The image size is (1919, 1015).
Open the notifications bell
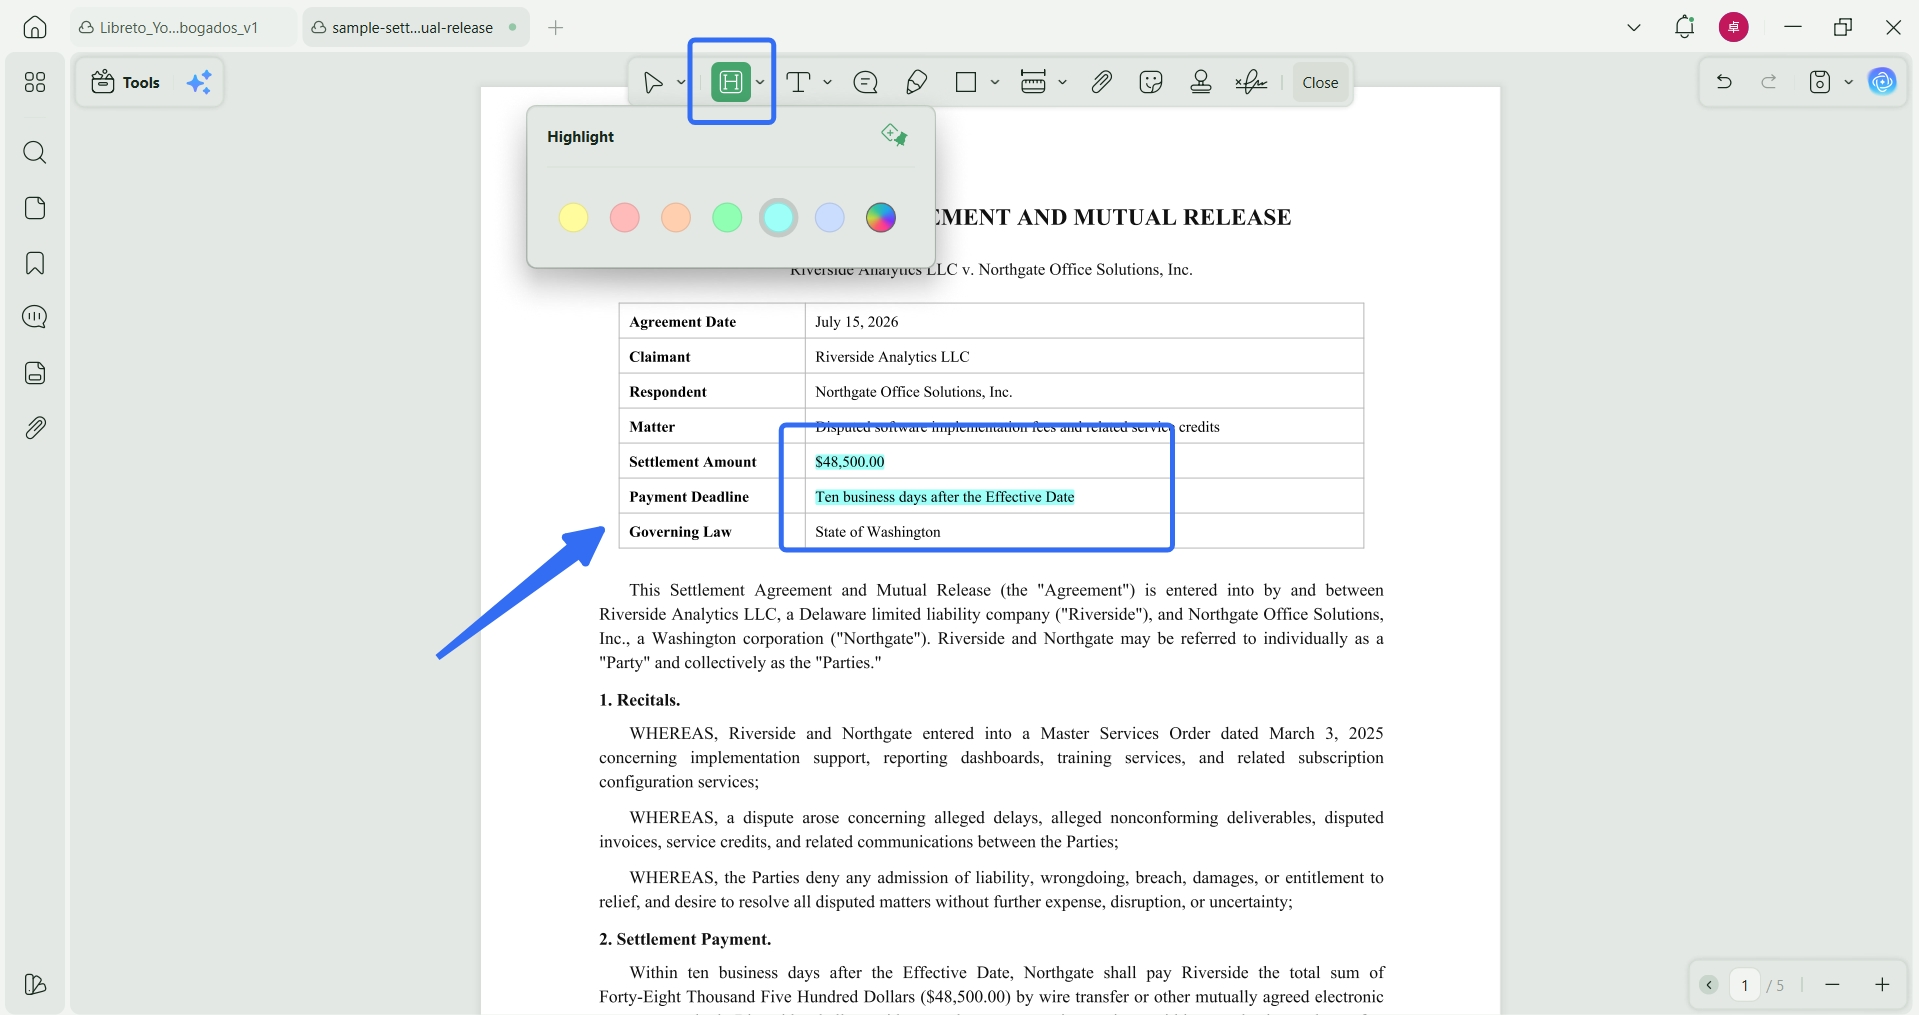point(1684,27)
